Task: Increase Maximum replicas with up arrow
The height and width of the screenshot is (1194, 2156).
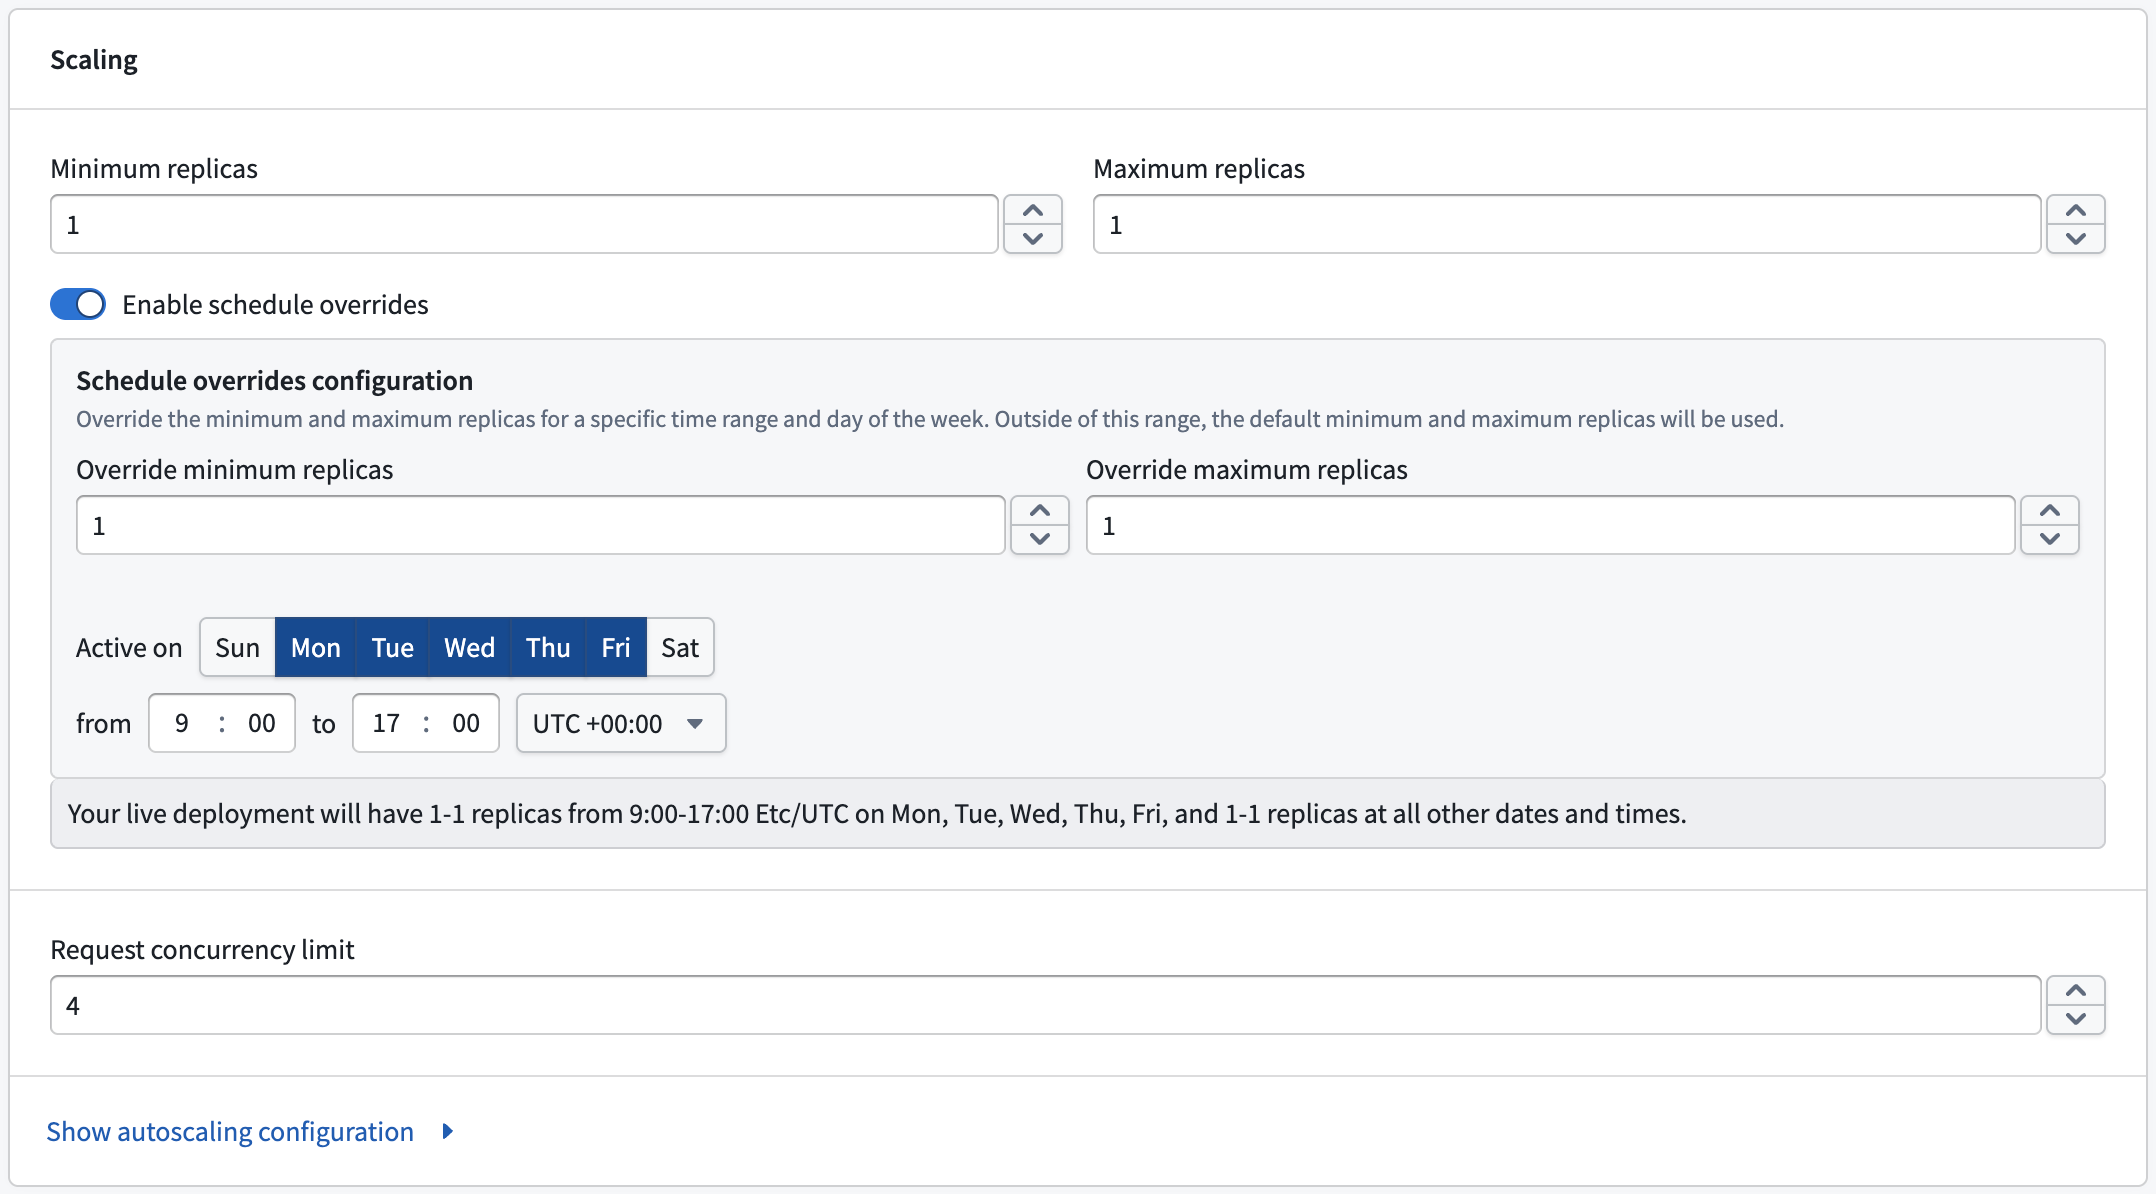Action: click(2076, 210)
